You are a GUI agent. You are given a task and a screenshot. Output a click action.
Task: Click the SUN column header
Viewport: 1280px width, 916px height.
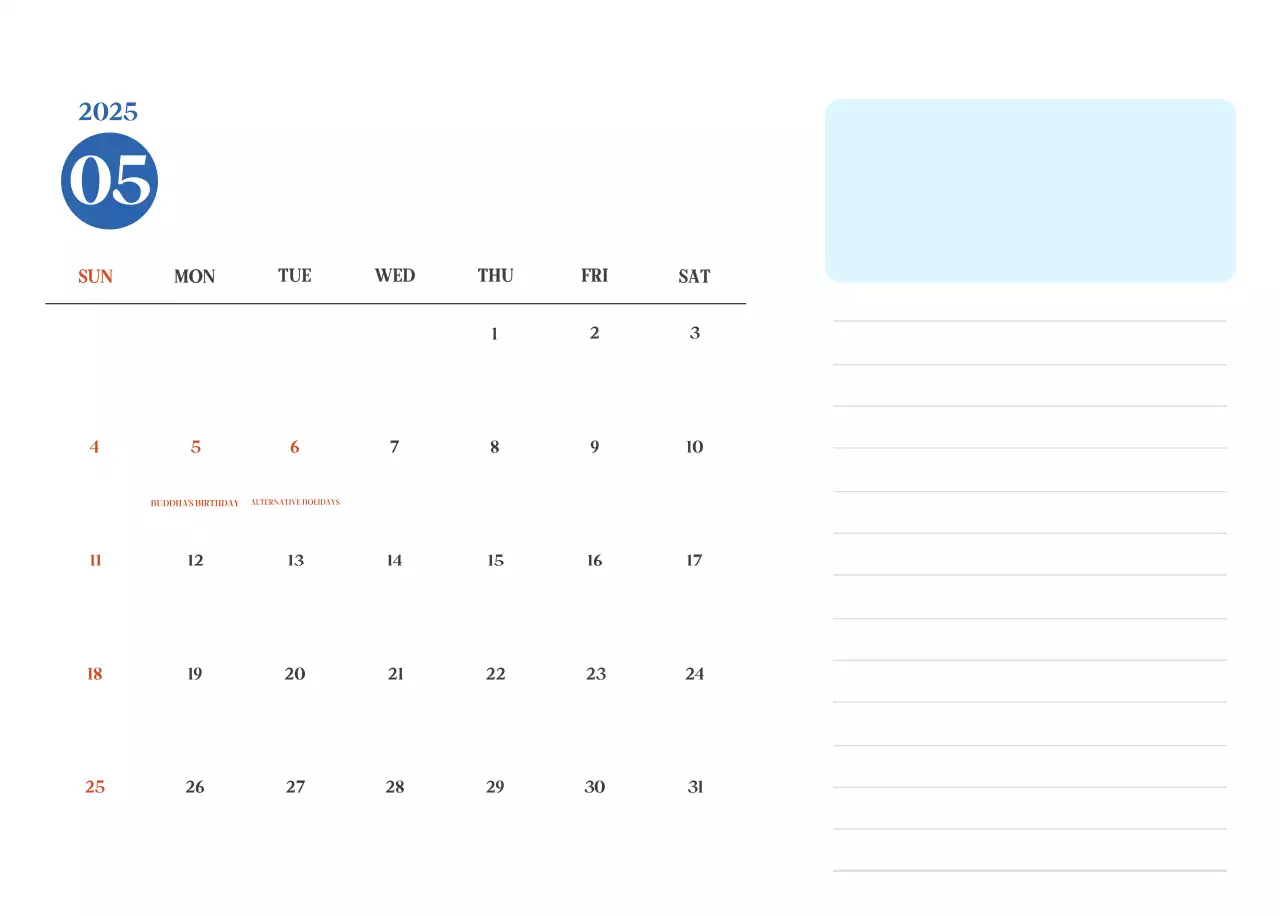click(x=95, y=276)
